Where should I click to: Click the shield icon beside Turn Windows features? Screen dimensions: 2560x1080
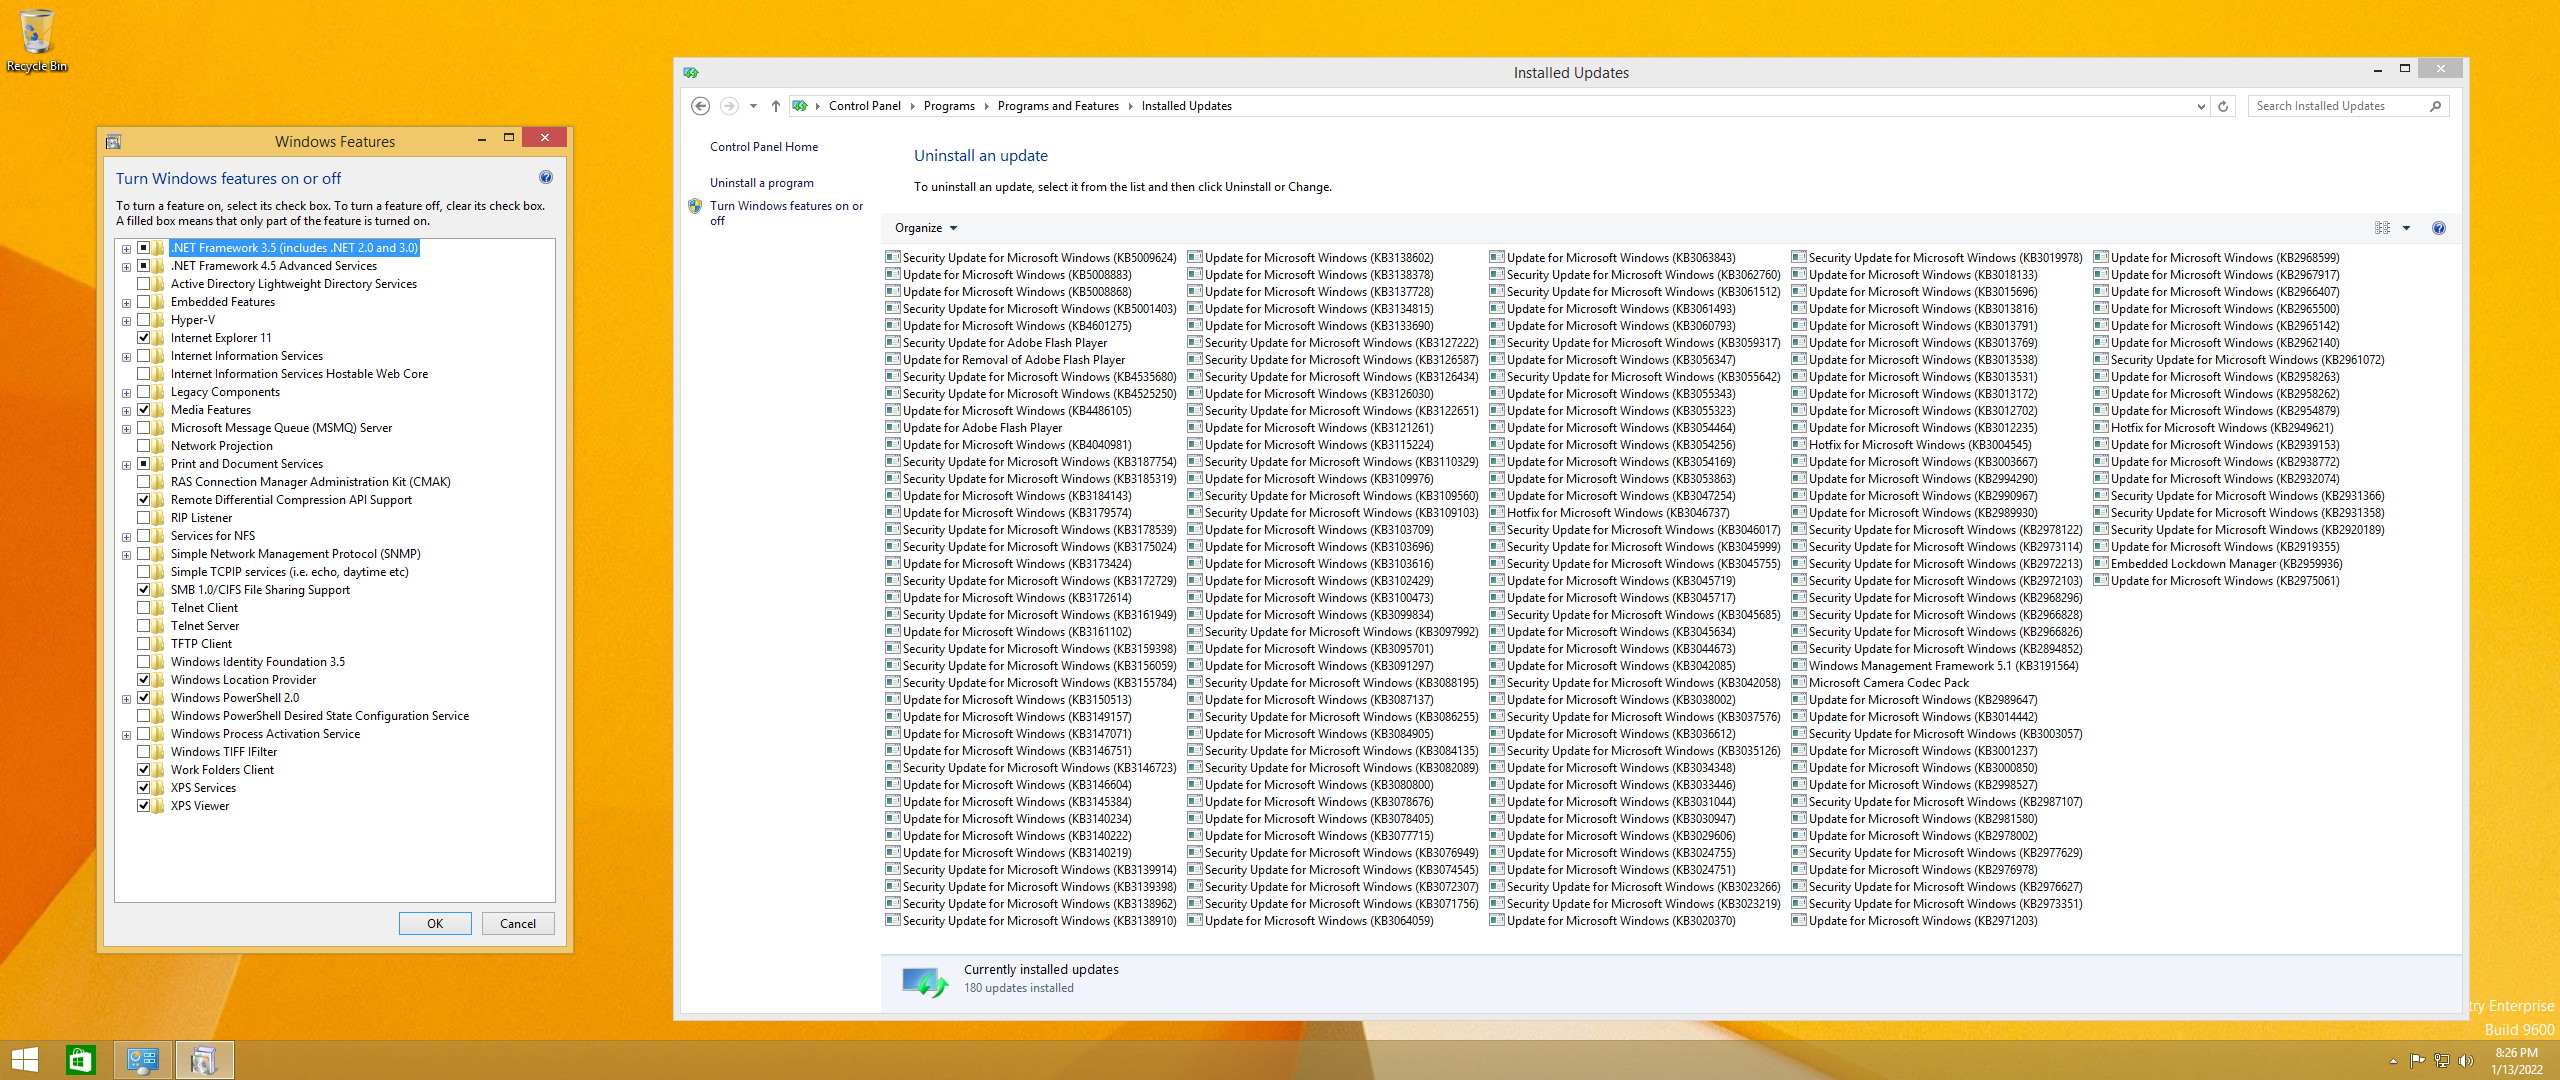(x=695, y=206)
